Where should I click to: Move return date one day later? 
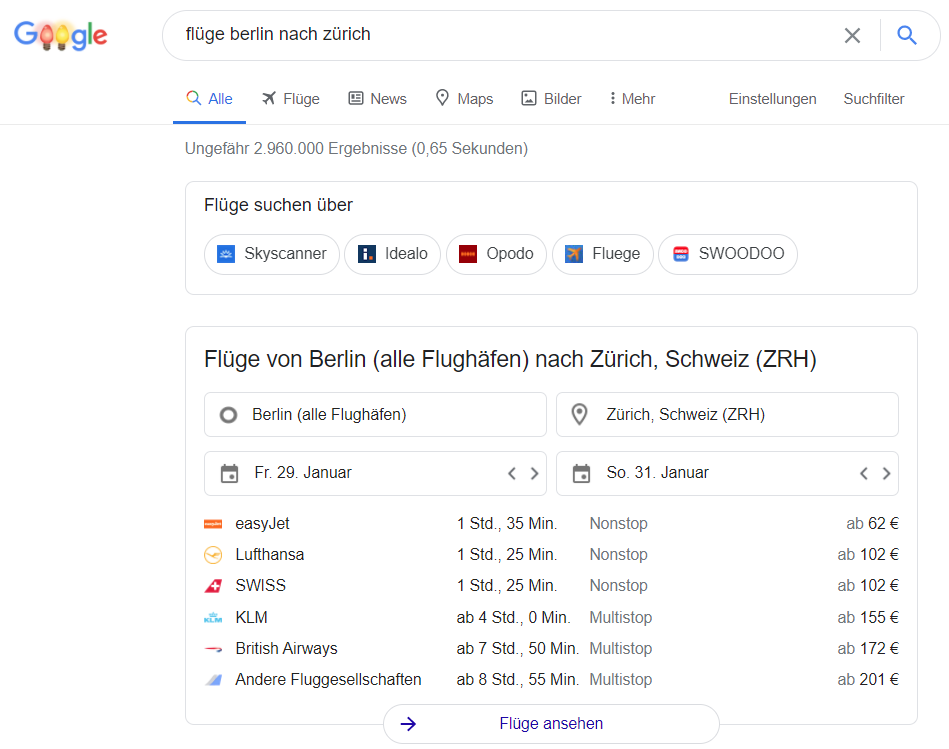[x=886, y=473]
